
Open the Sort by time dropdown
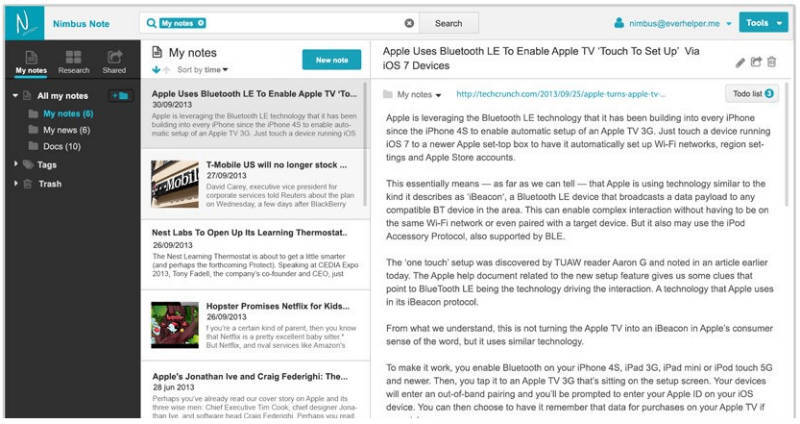(203, 69)
